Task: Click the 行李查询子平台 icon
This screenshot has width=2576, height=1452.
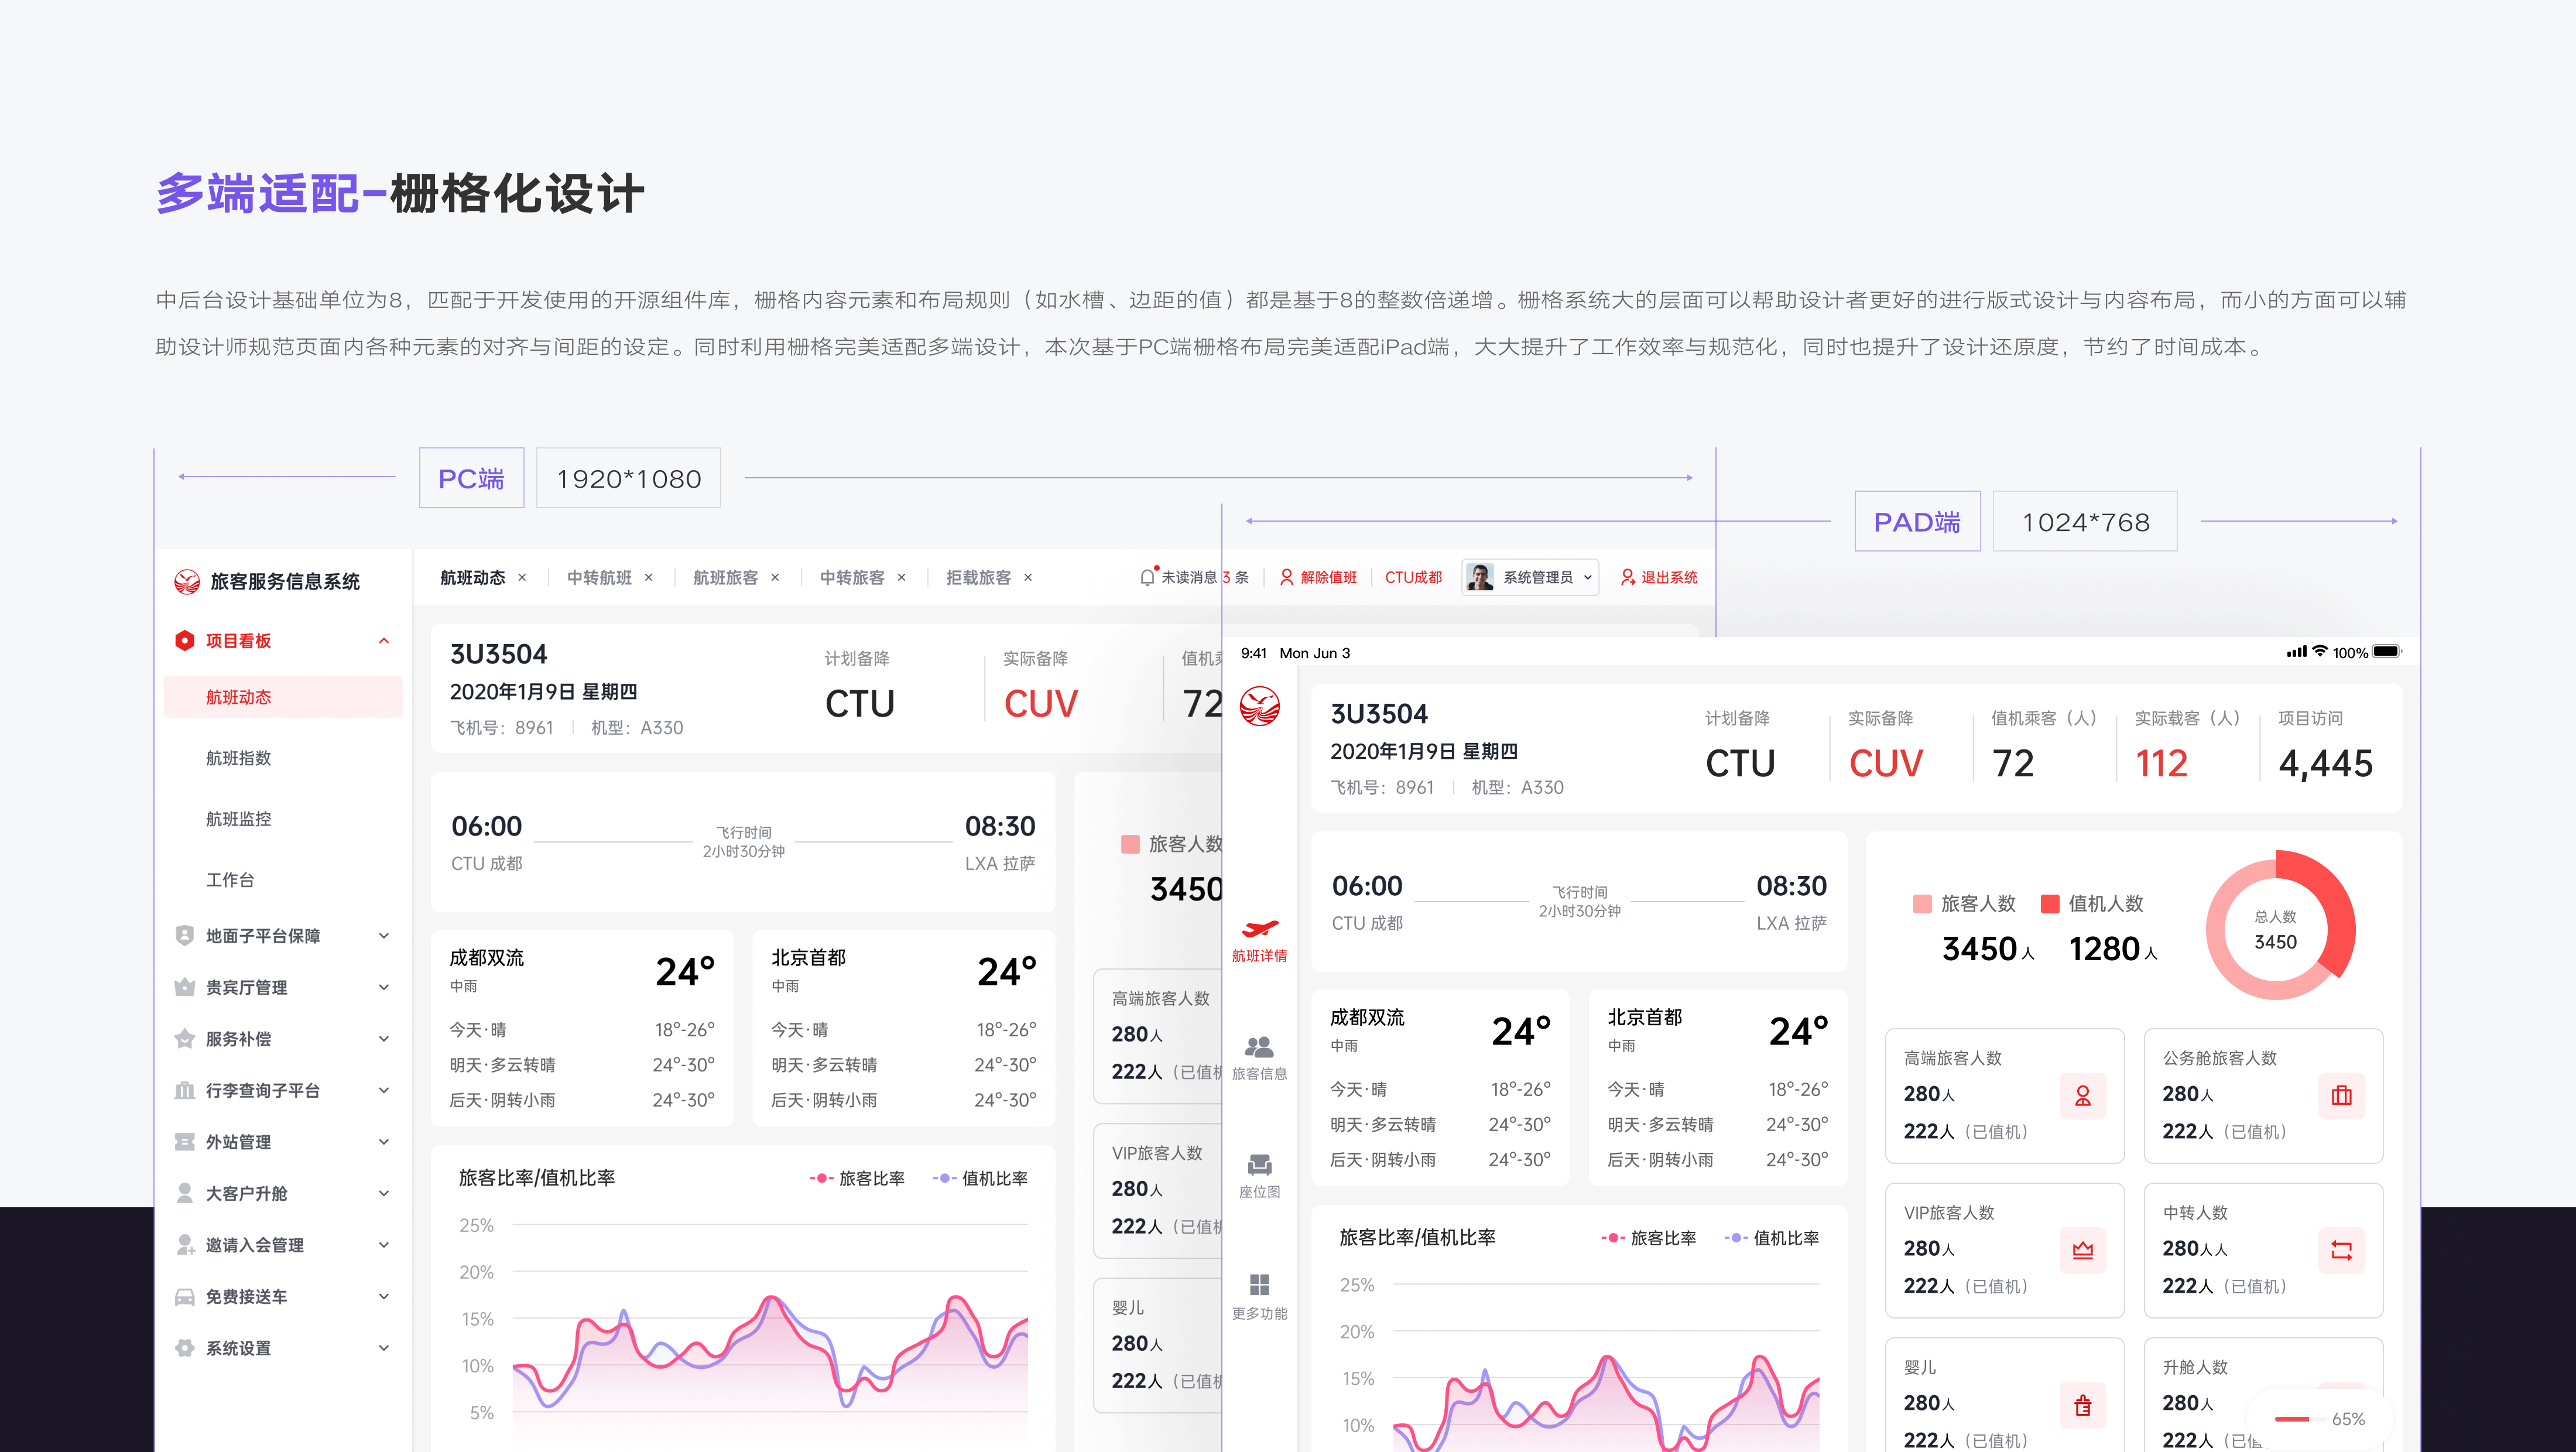Action: pos(184,1090)
